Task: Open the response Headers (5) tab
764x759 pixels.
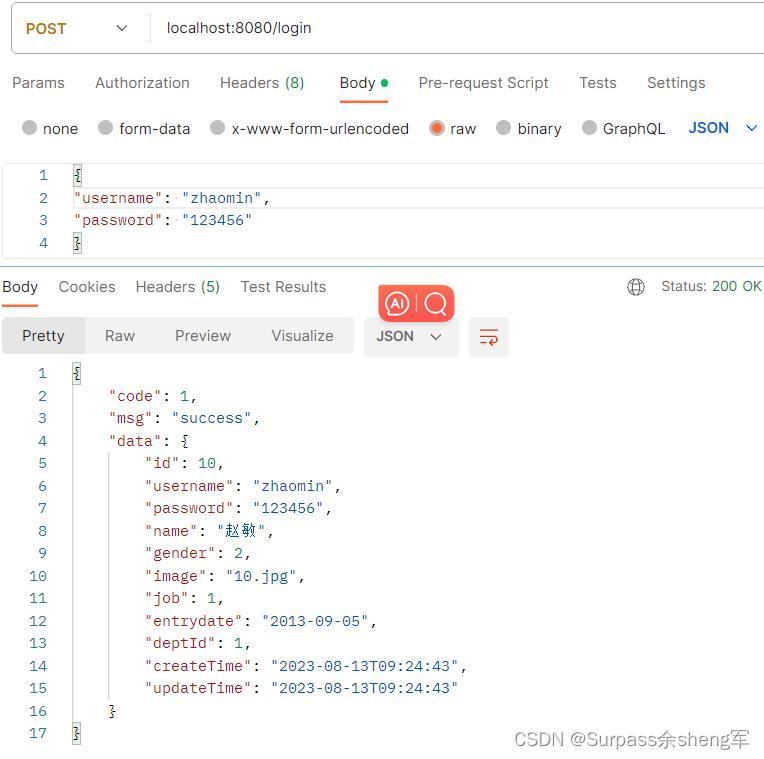Action: (178, 287)
